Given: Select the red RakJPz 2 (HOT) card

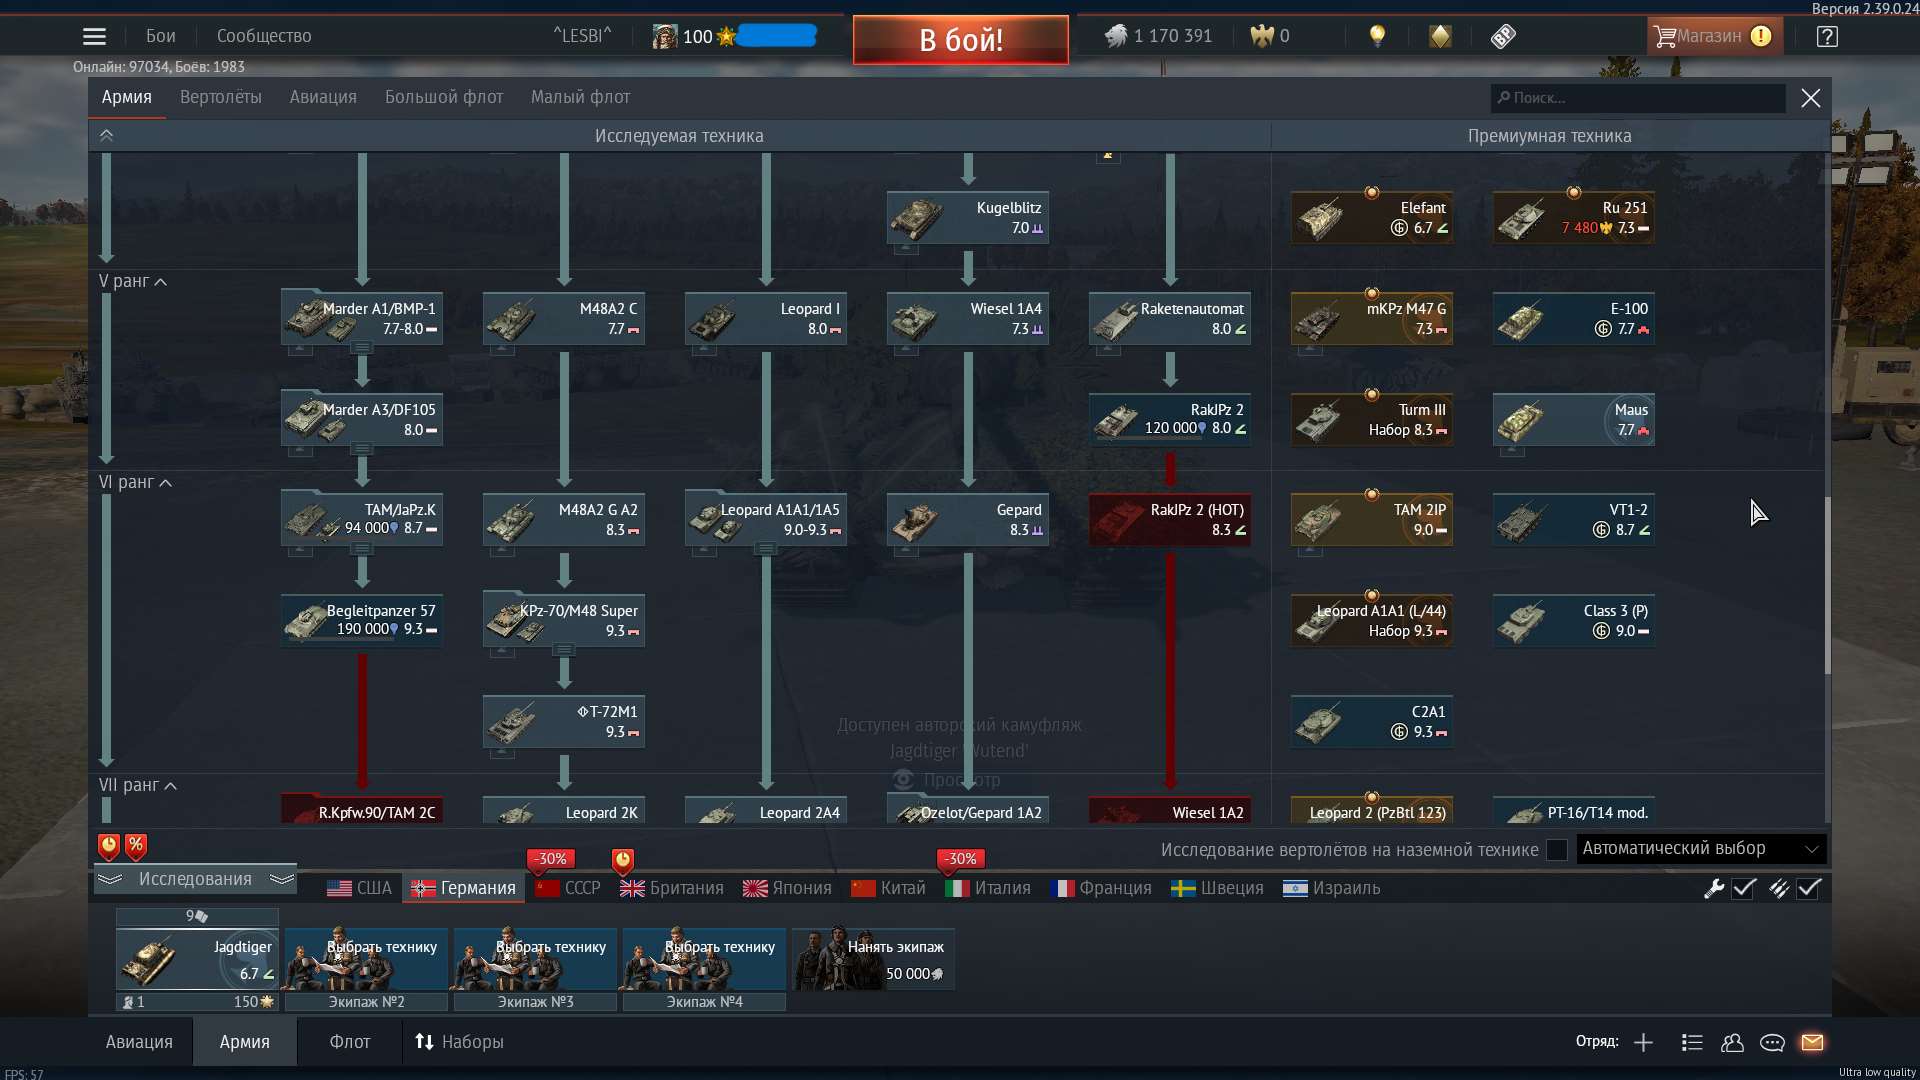Looking at the screenshot, I should [1169, 520].
